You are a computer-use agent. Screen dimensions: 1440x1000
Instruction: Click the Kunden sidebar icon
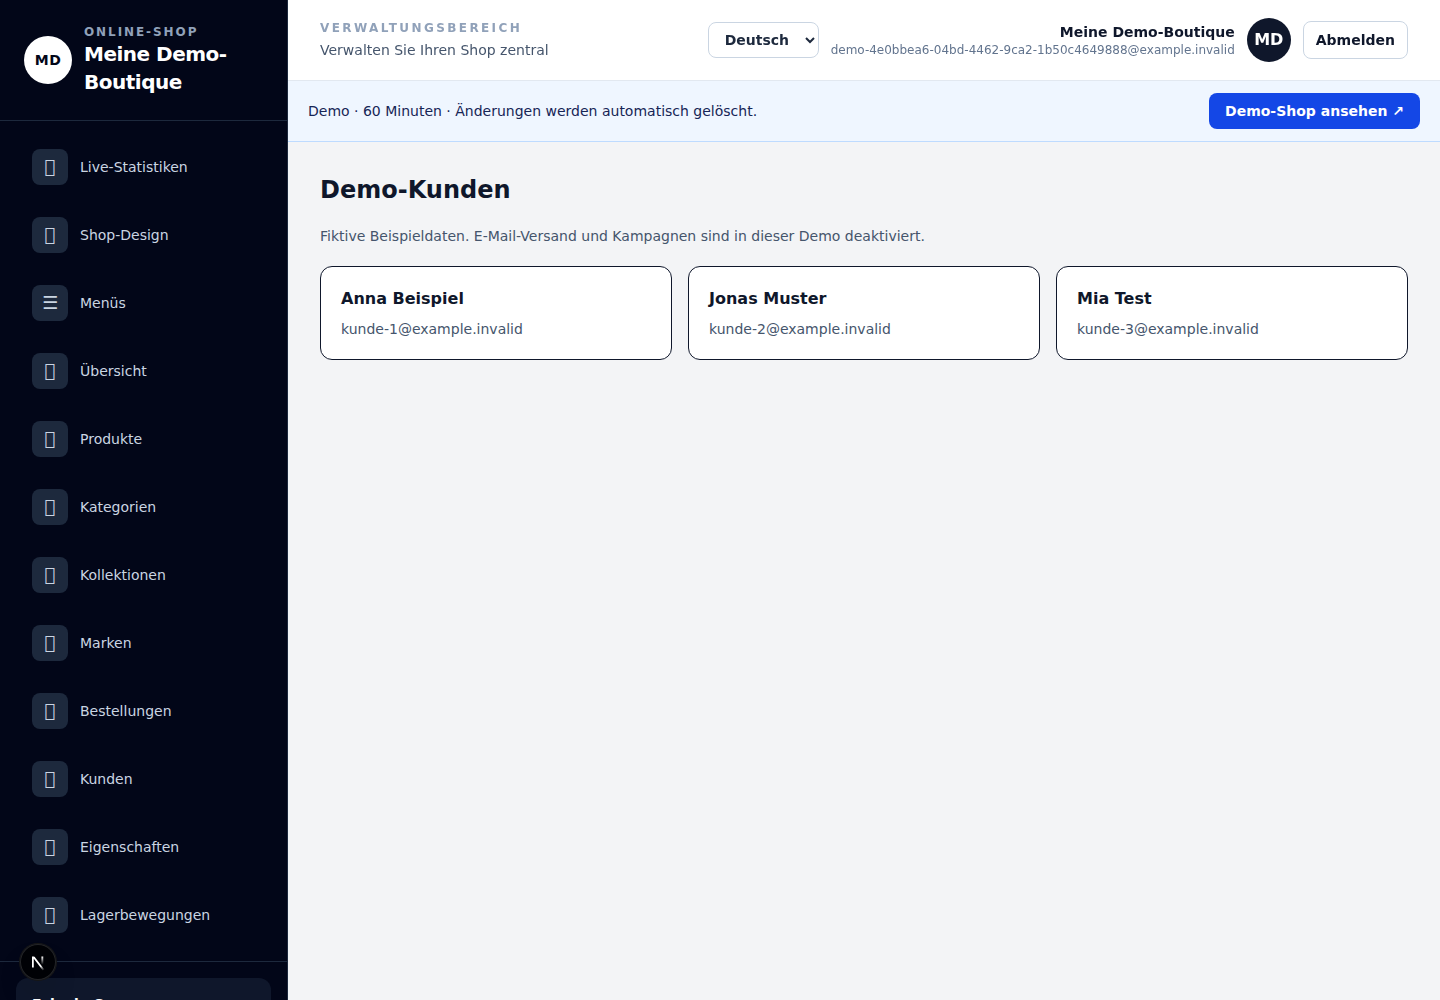(x=50, y=779)
